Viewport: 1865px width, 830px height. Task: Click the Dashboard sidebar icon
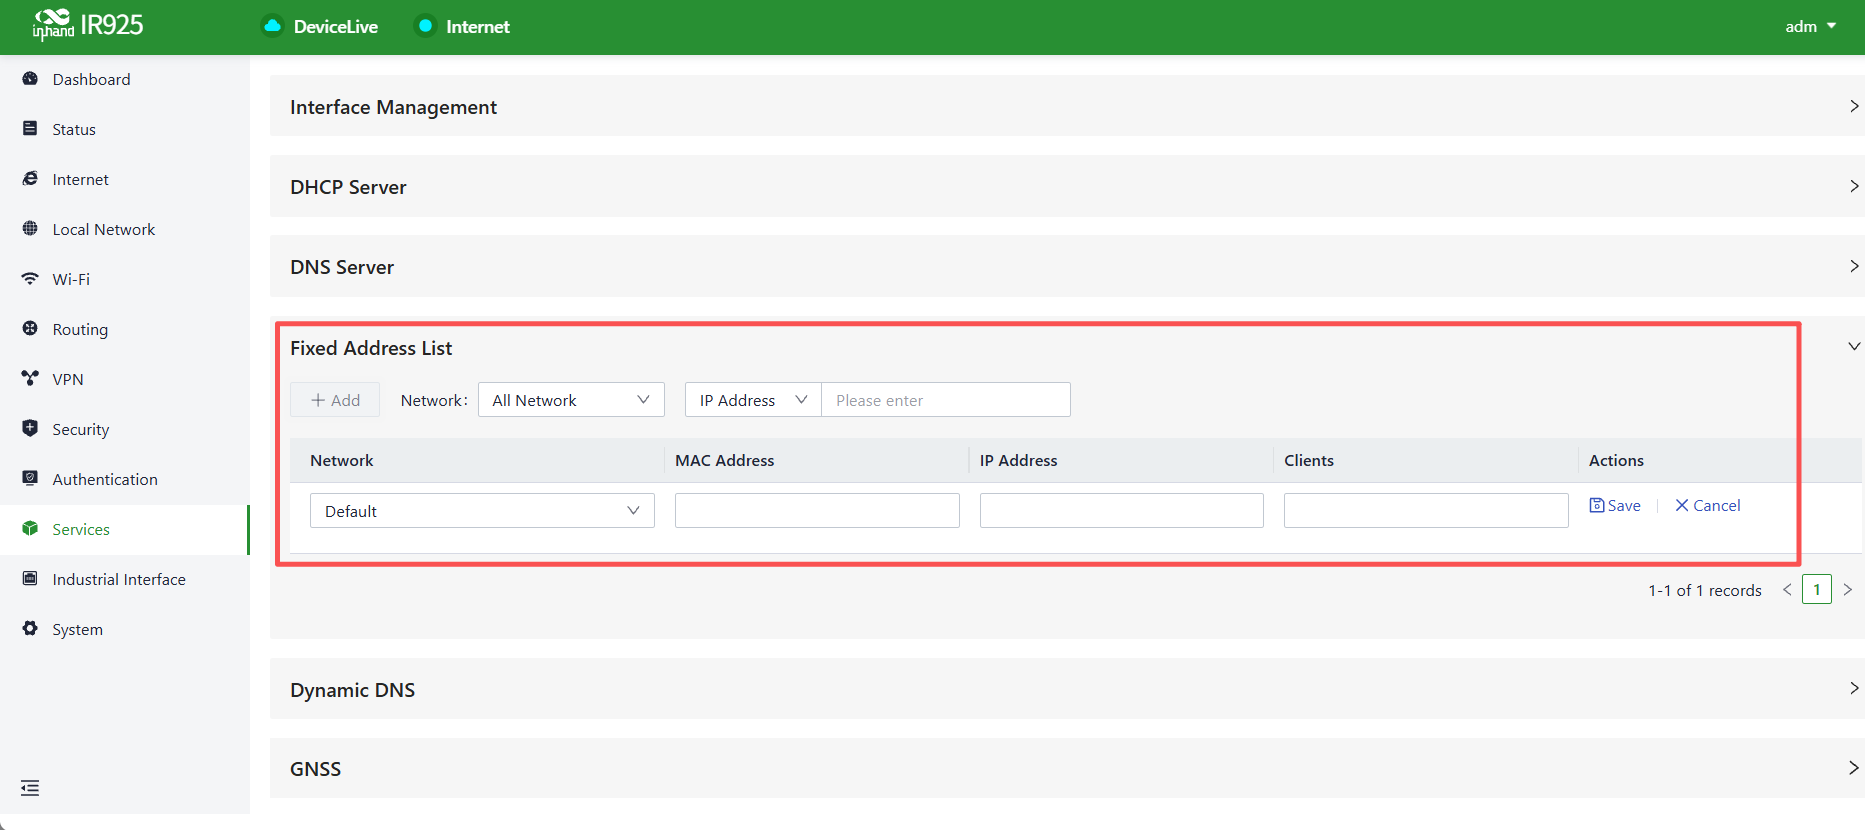coord(30,79)
